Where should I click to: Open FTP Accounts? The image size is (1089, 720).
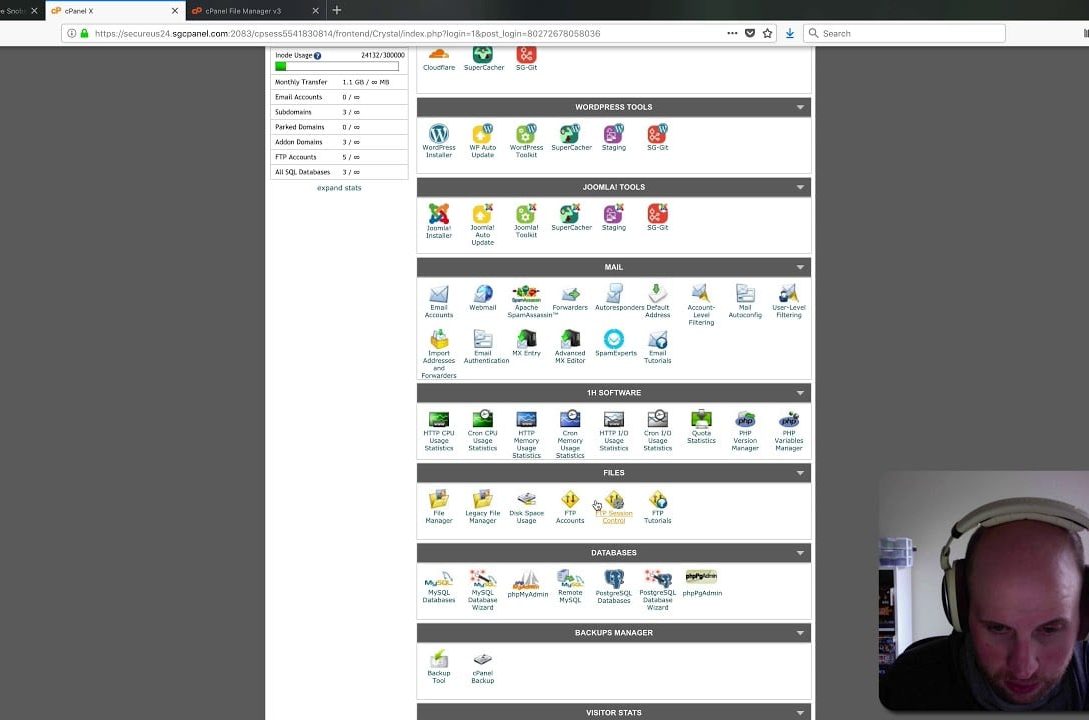570,507
